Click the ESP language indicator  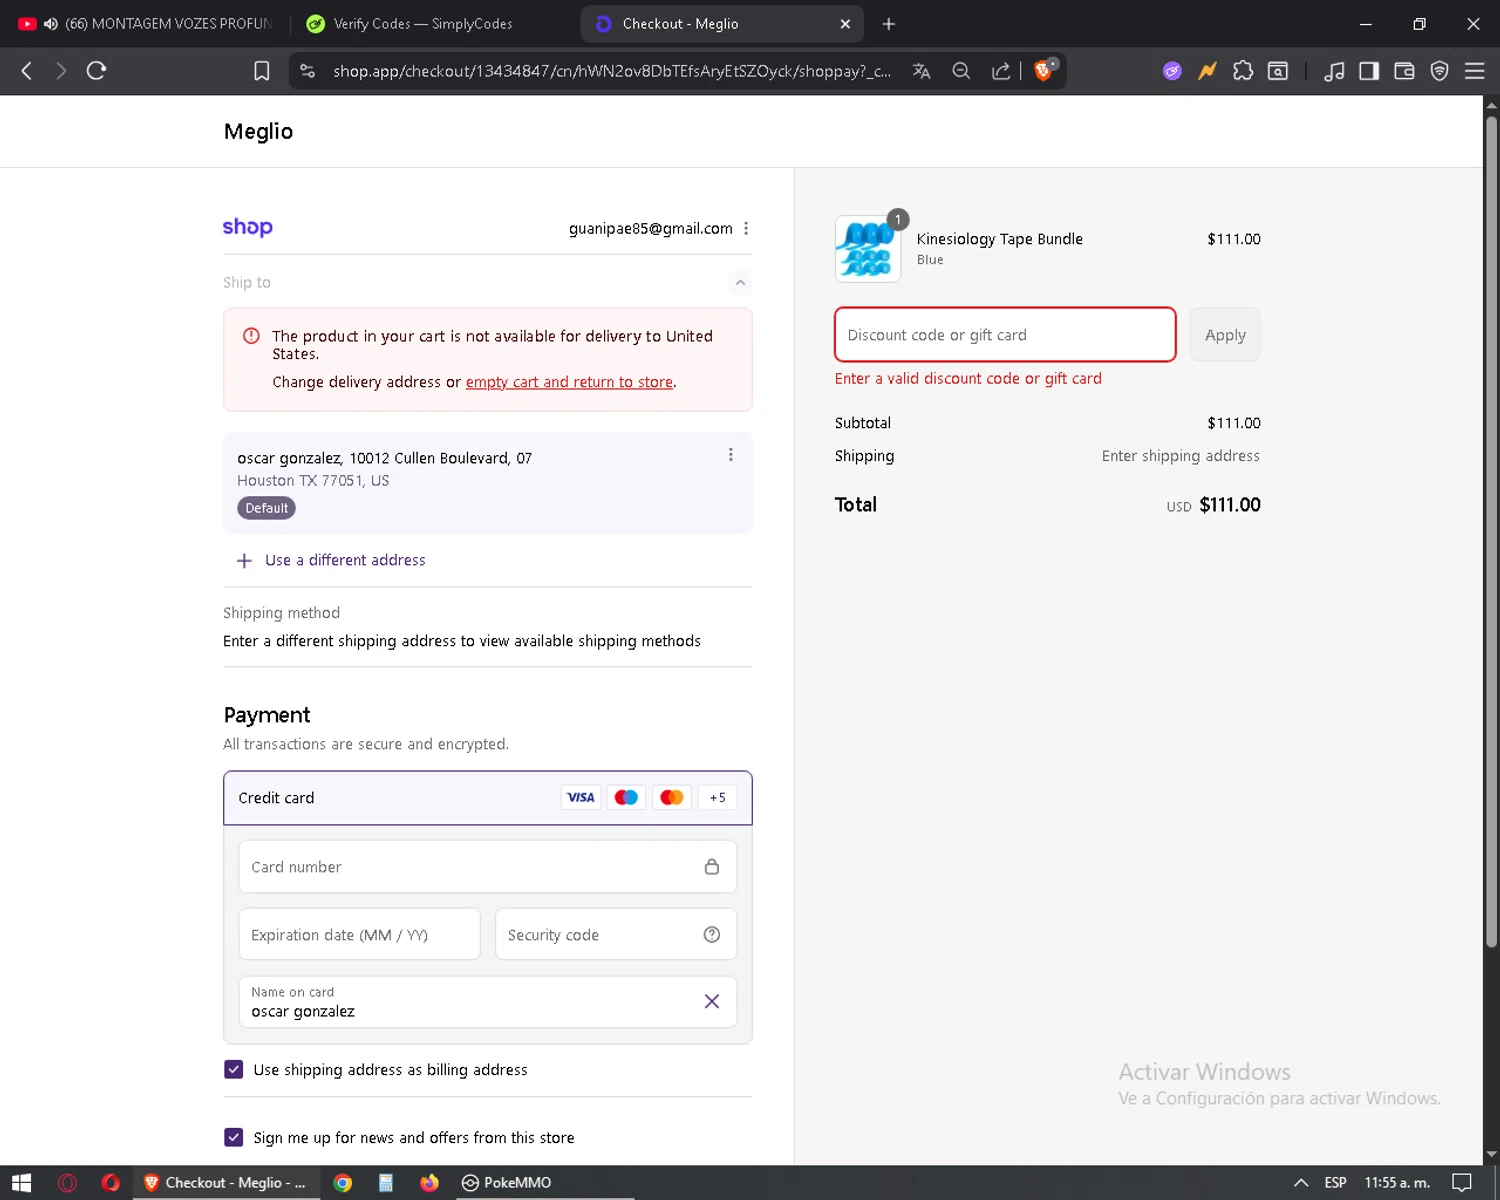pos(1335,1183)
